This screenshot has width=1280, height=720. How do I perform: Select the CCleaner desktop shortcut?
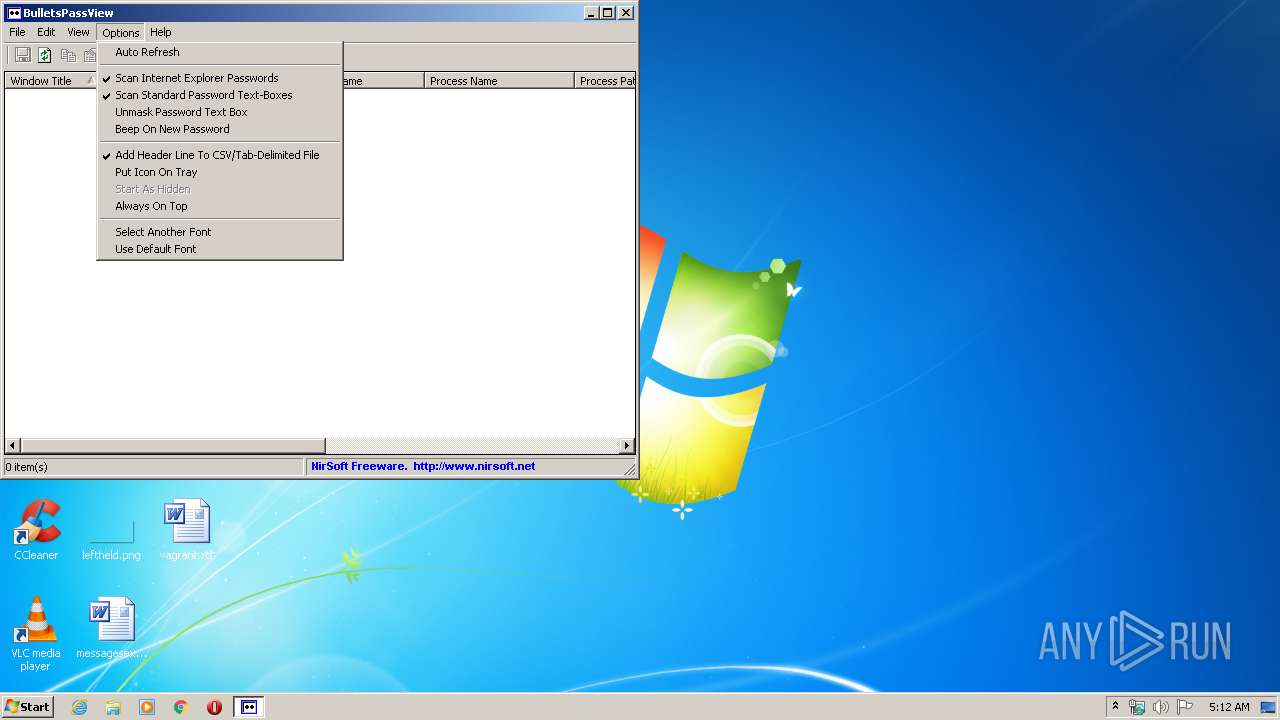[x=36, y=530]
